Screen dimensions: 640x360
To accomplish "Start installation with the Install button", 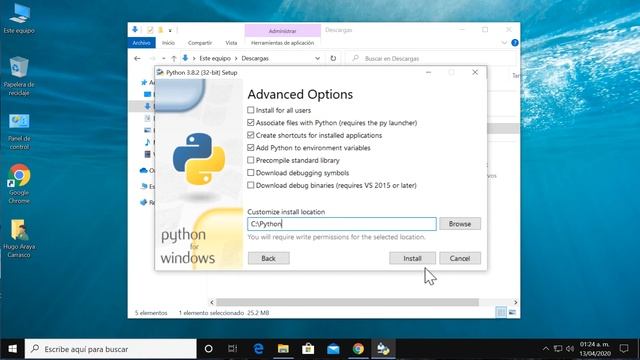I will click(x=412, y=258).
